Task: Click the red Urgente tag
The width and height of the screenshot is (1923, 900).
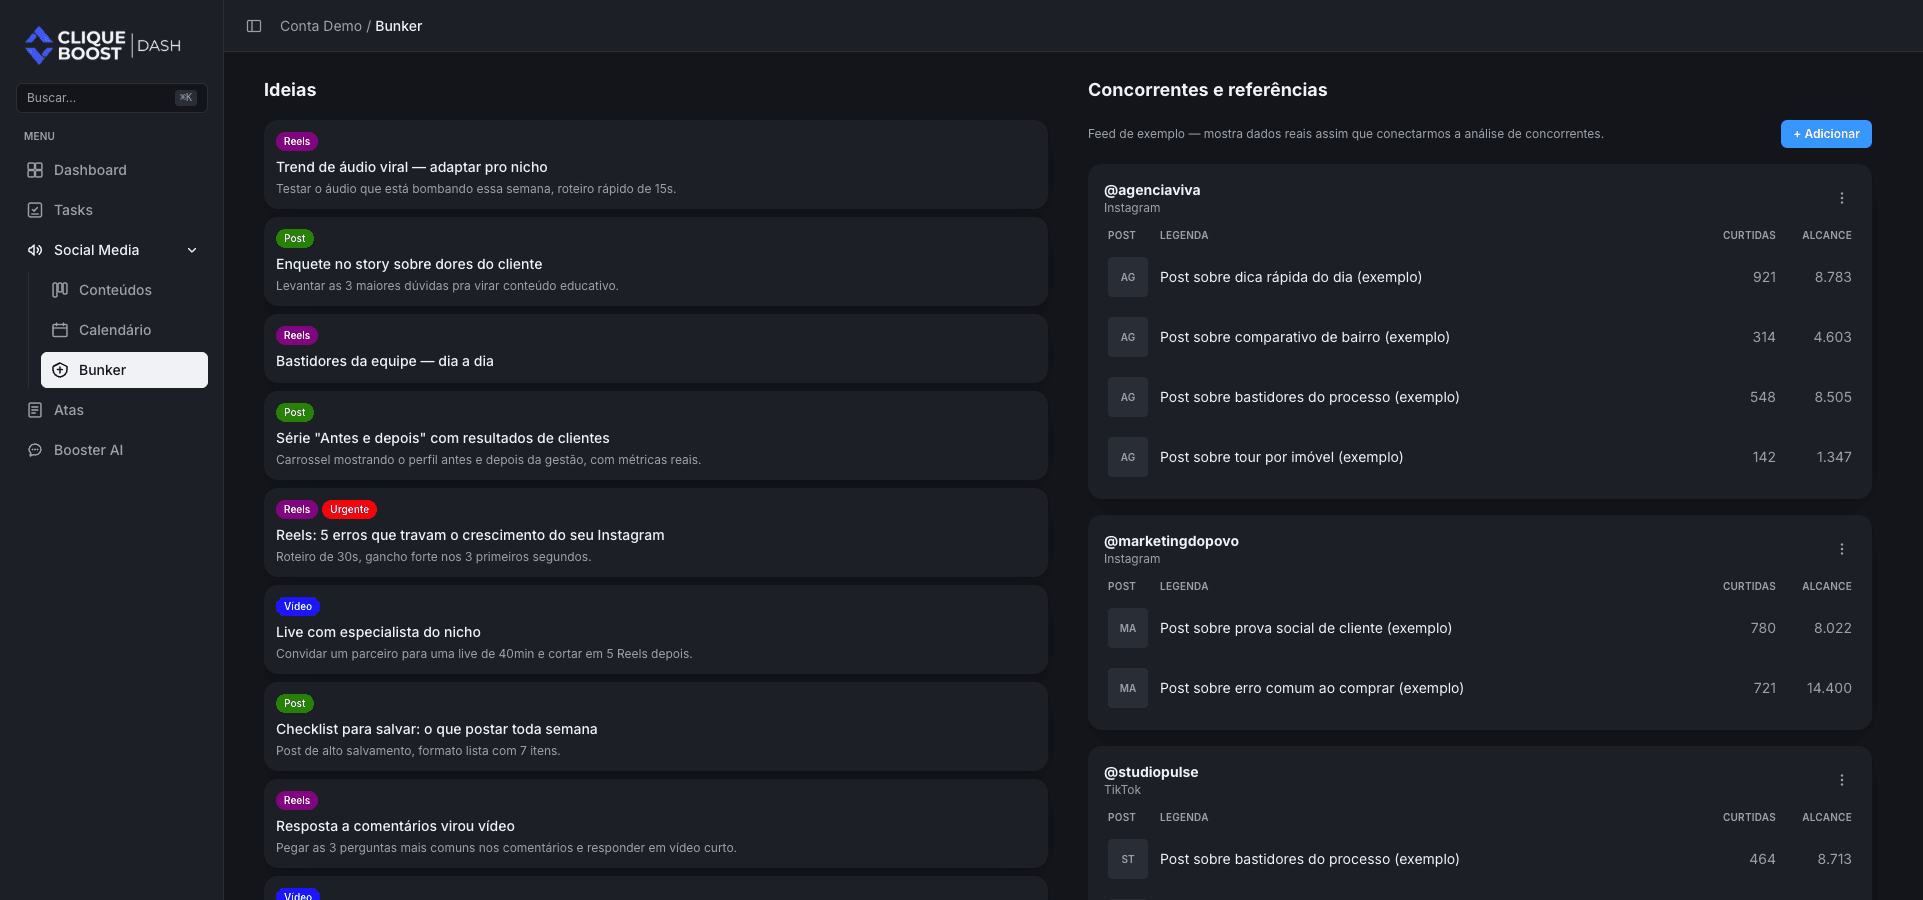Action: tap(350, 509)
